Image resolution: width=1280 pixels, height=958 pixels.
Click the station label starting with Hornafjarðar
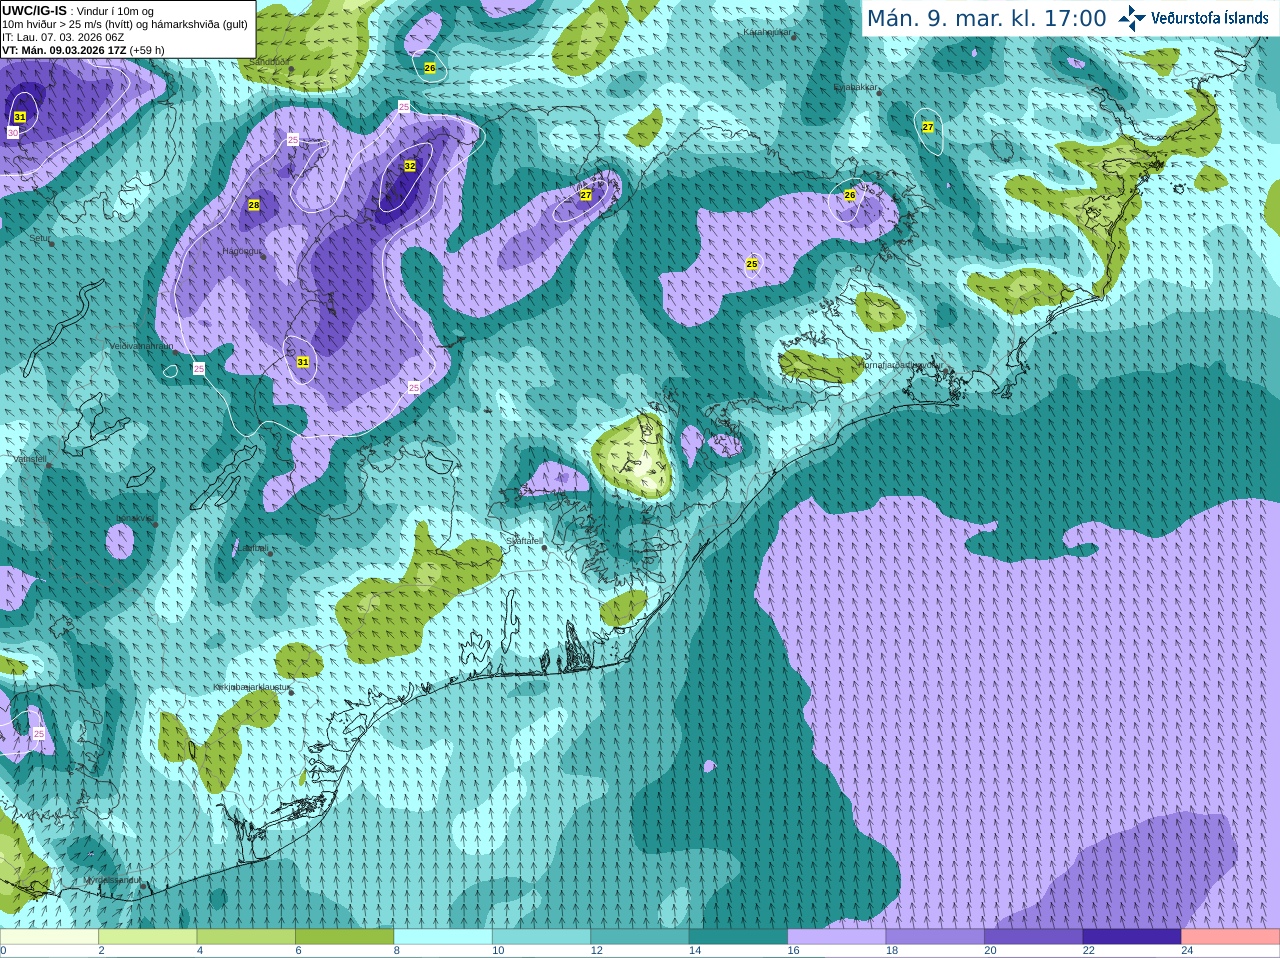click(900, 365)
